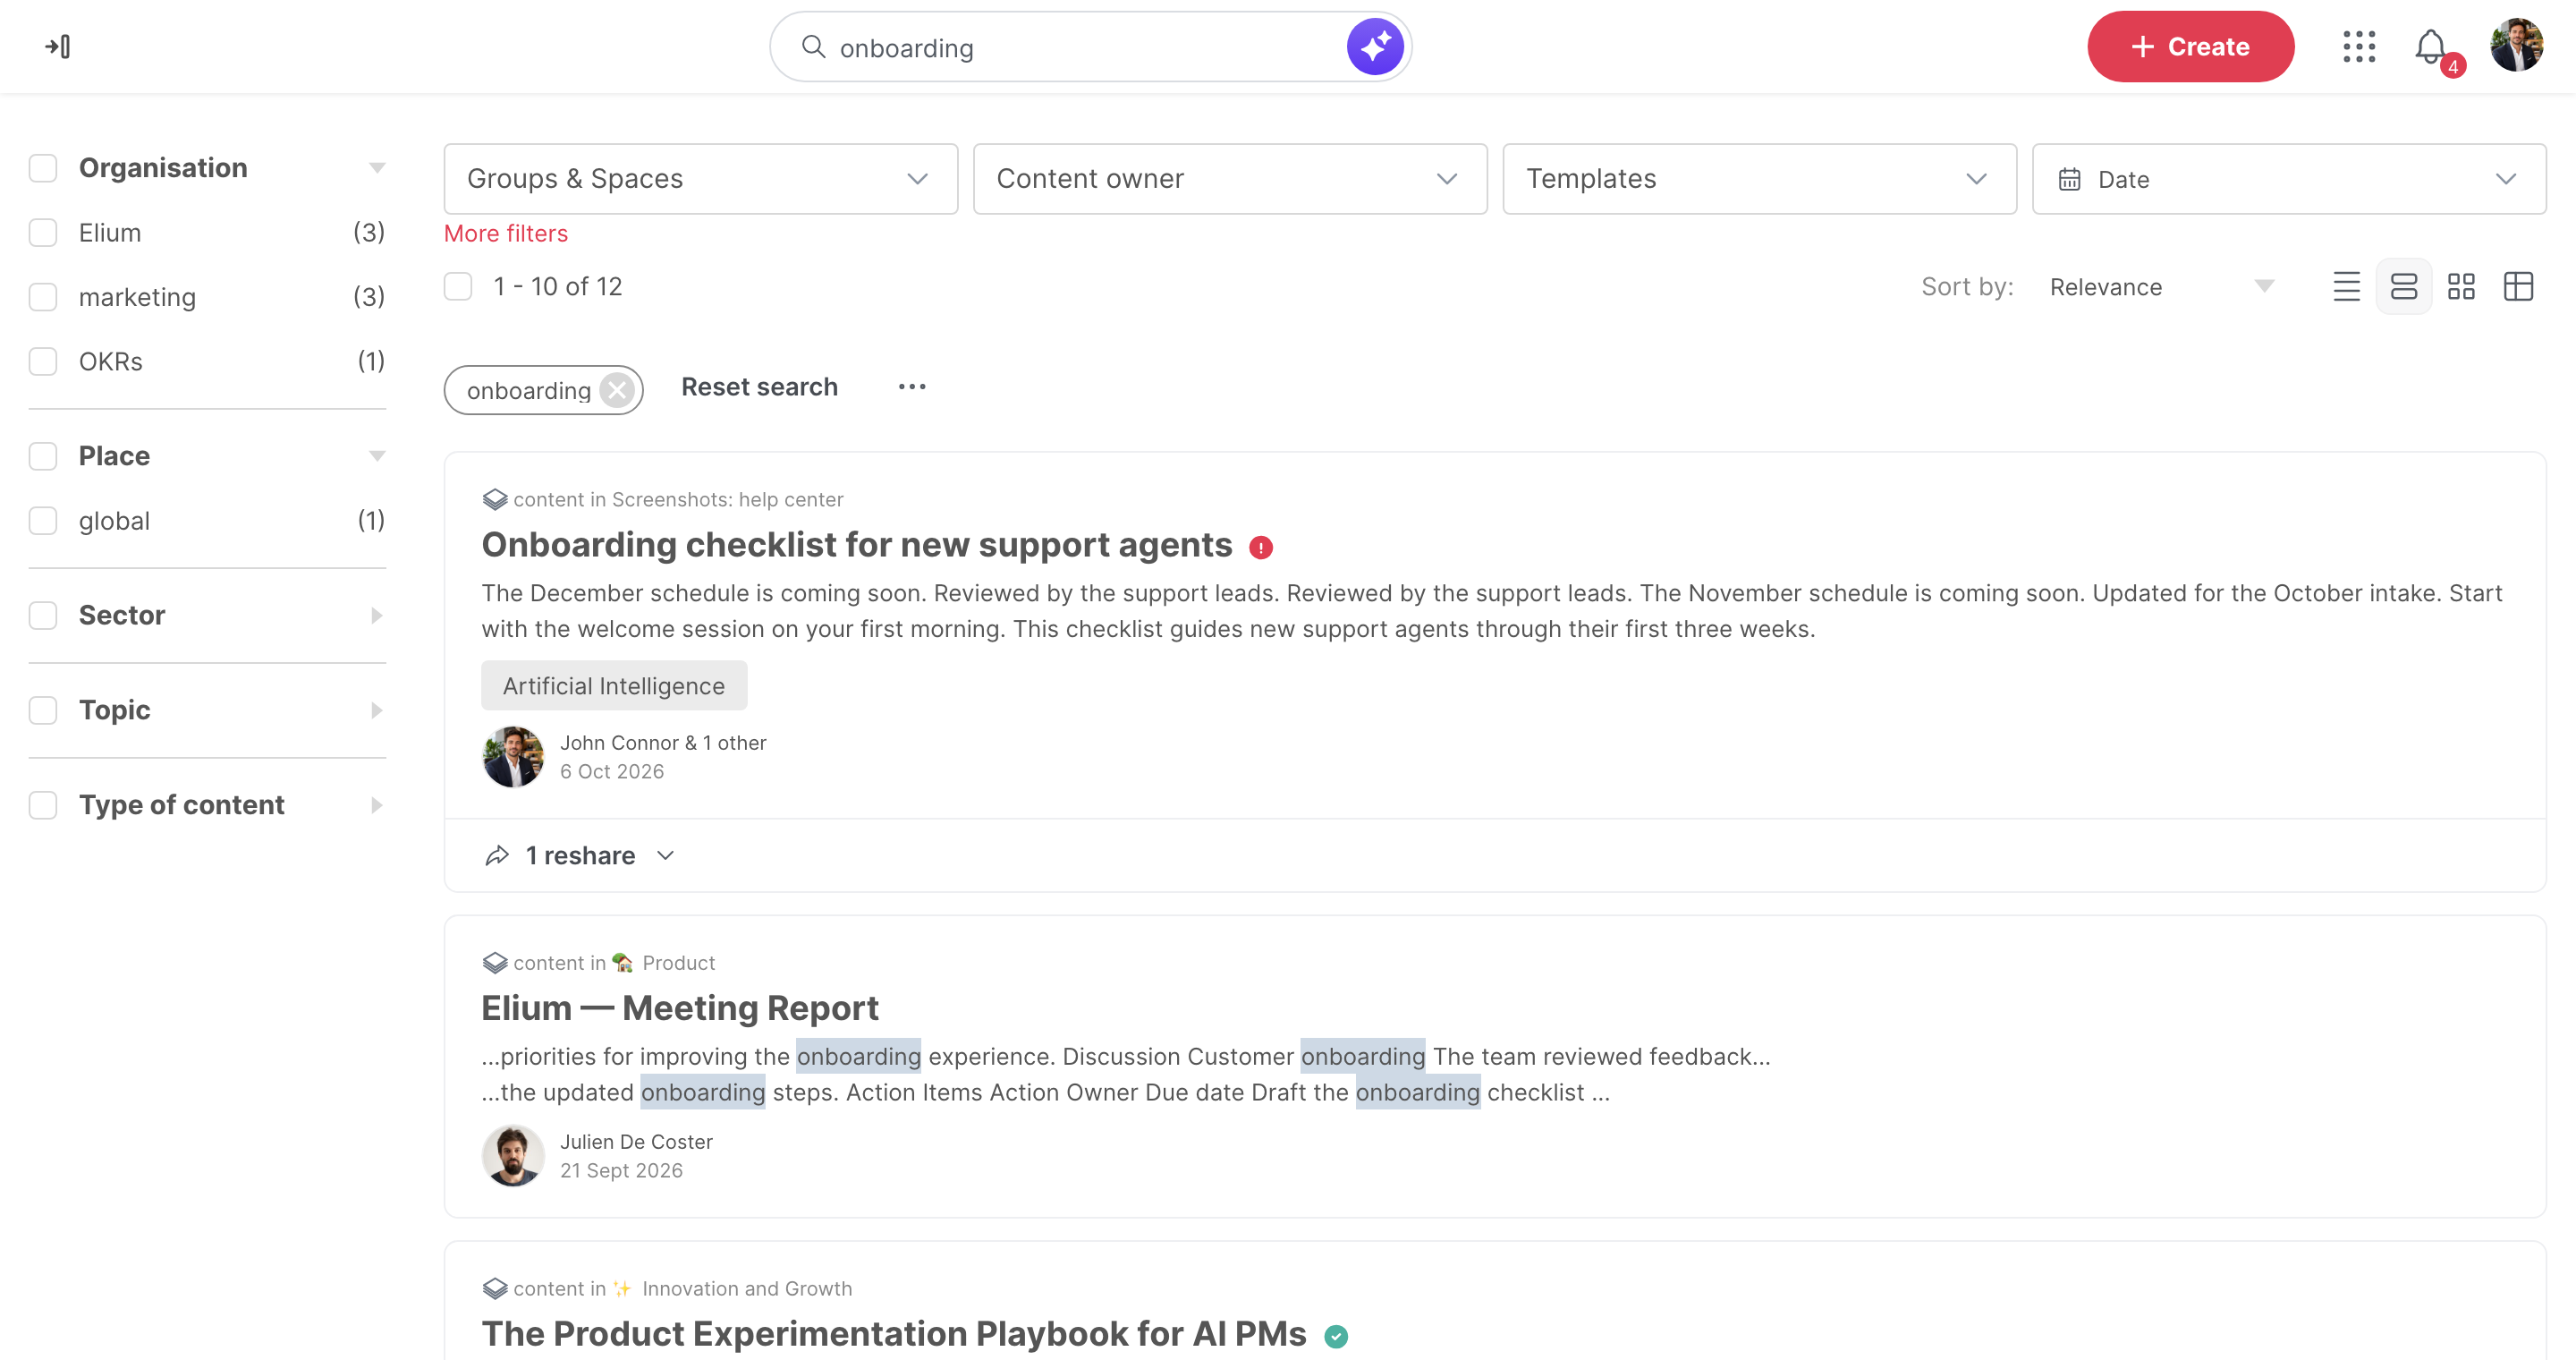Open the user profile avatar menu
Image resolution: width=2576 pixels, height=1360 pixels.
coord(2516,46)
